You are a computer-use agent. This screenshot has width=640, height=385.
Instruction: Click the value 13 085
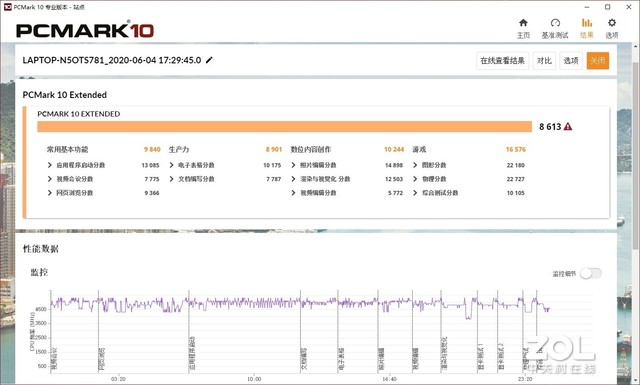point(150,165)
